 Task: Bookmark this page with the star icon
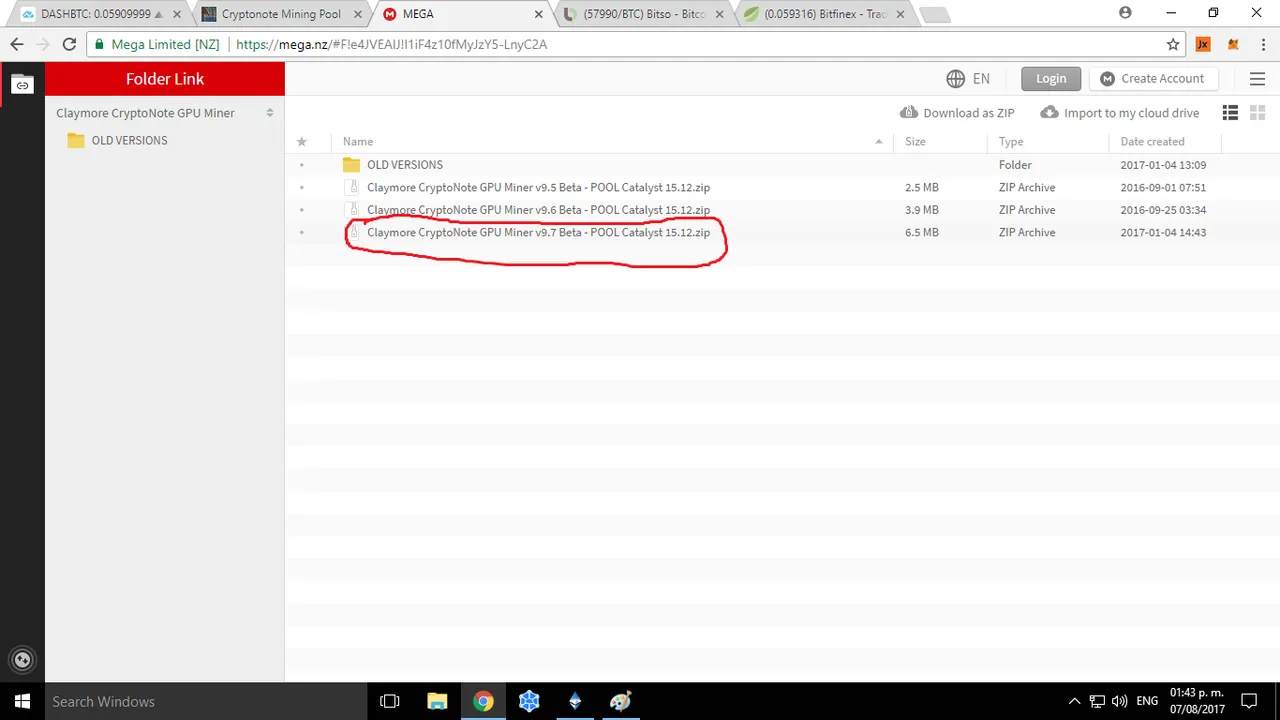(x=1173, y=44)
